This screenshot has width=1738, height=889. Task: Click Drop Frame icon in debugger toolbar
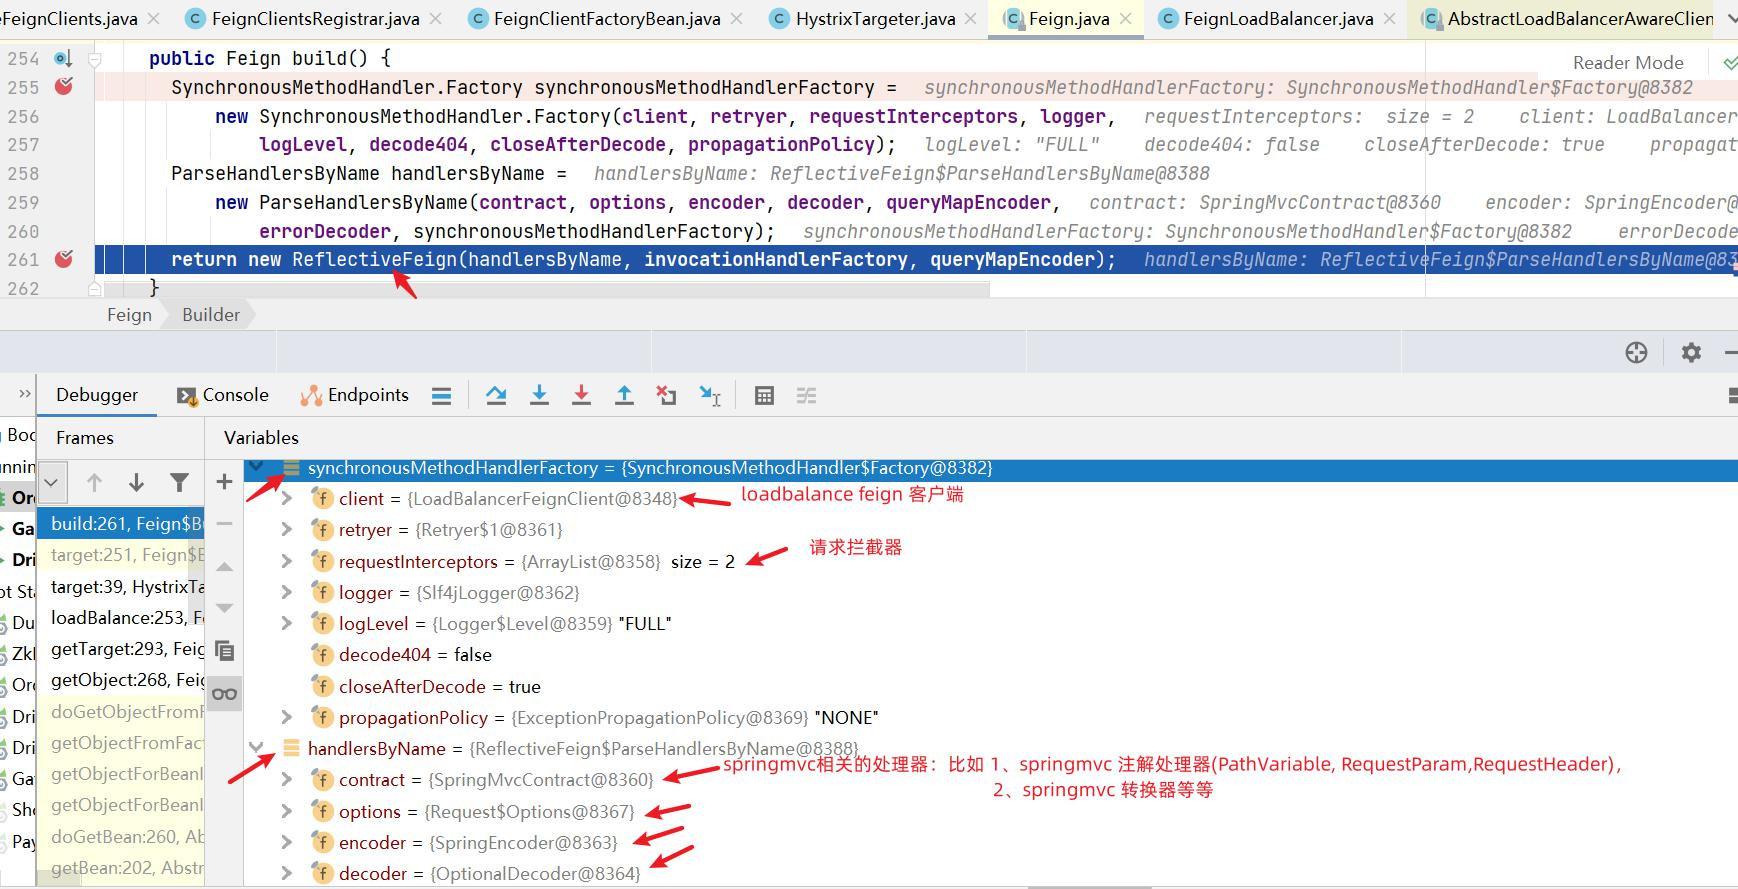coord(666,395)
